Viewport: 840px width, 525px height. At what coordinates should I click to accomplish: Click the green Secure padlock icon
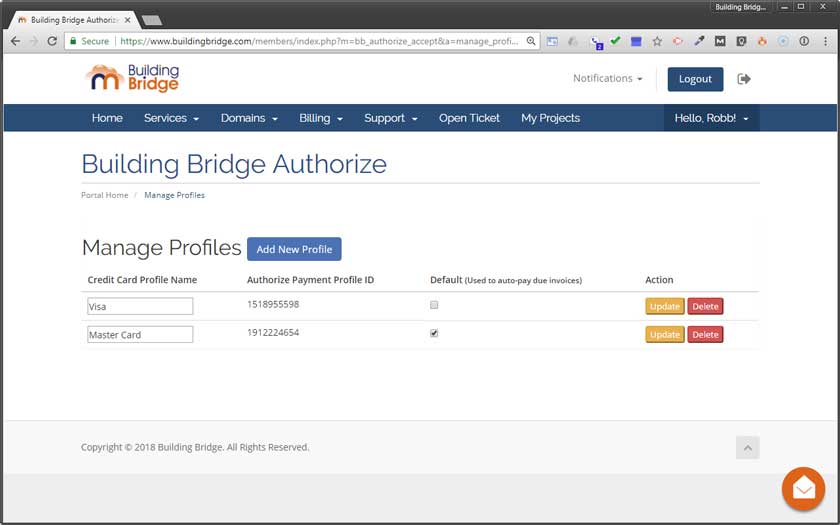(x=73, y=41)
